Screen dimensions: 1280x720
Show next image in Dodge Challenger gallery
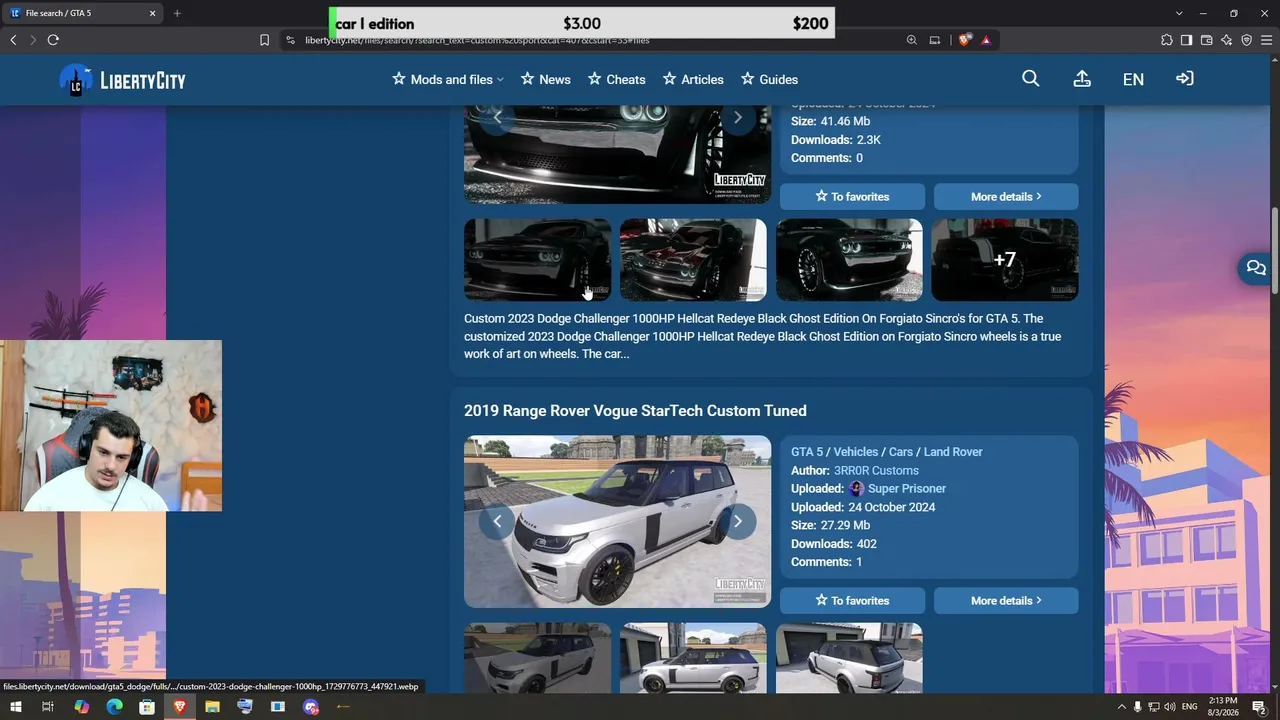(738, 118)
